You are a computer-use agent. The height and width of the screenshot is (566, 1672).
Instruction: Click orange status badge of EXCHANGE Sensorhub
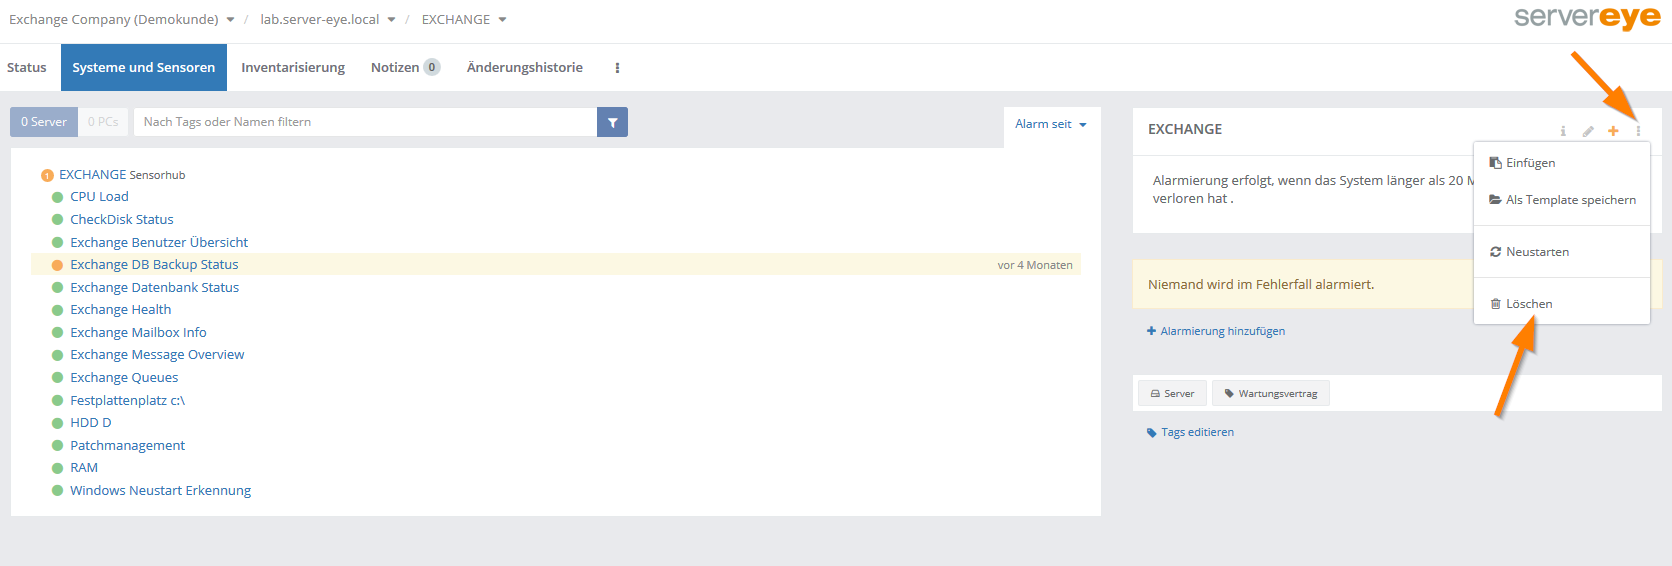pos(47,175)
